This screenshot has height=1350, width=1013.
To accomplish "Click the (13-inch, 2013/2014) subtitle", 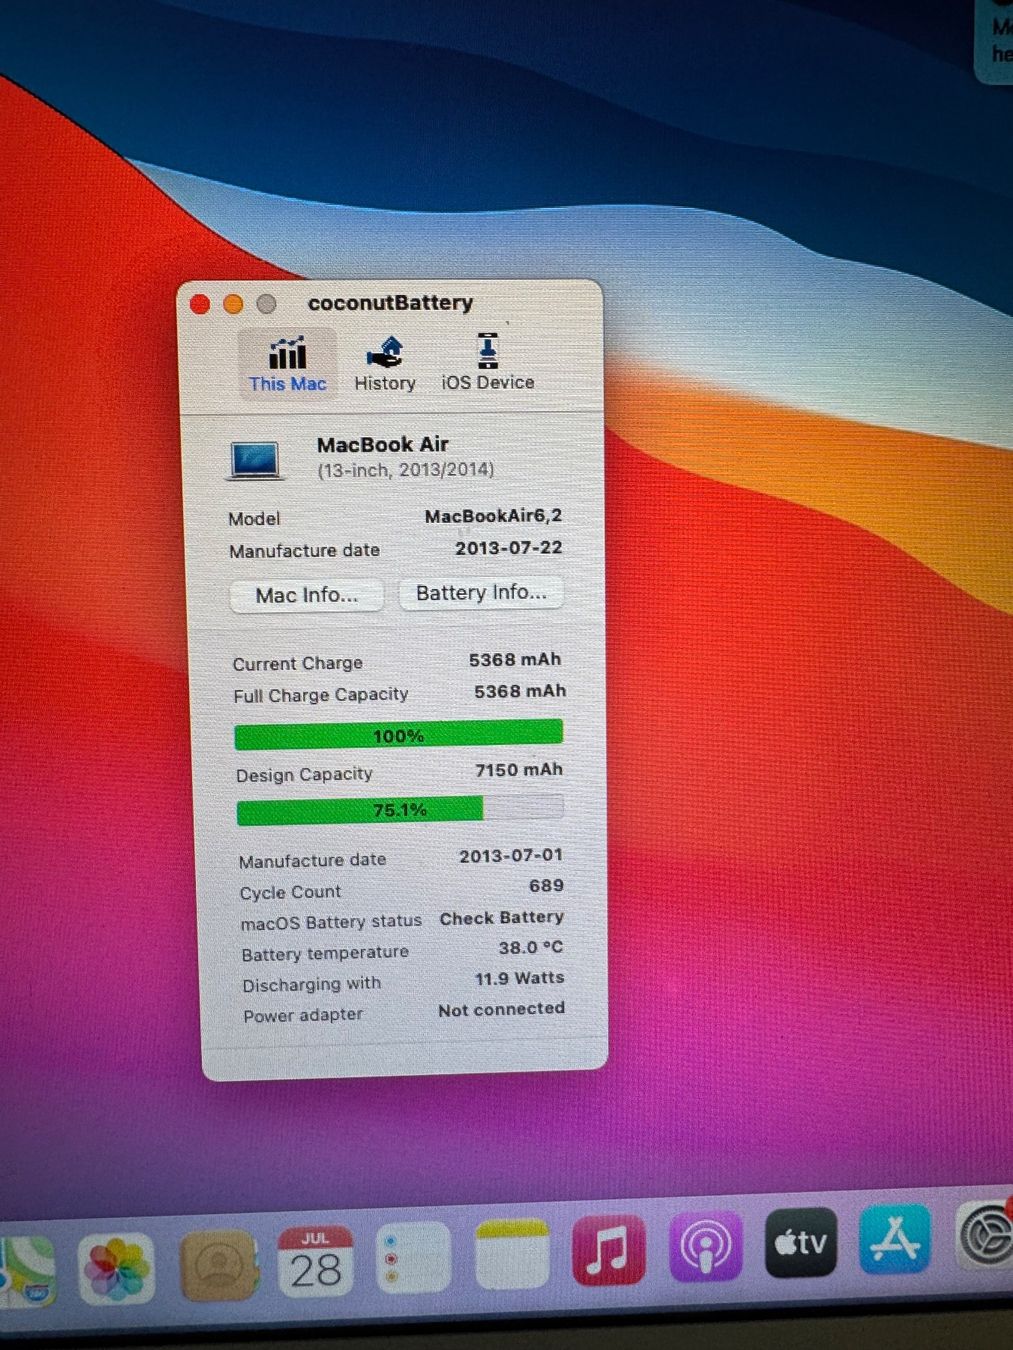I will point(406,470).
